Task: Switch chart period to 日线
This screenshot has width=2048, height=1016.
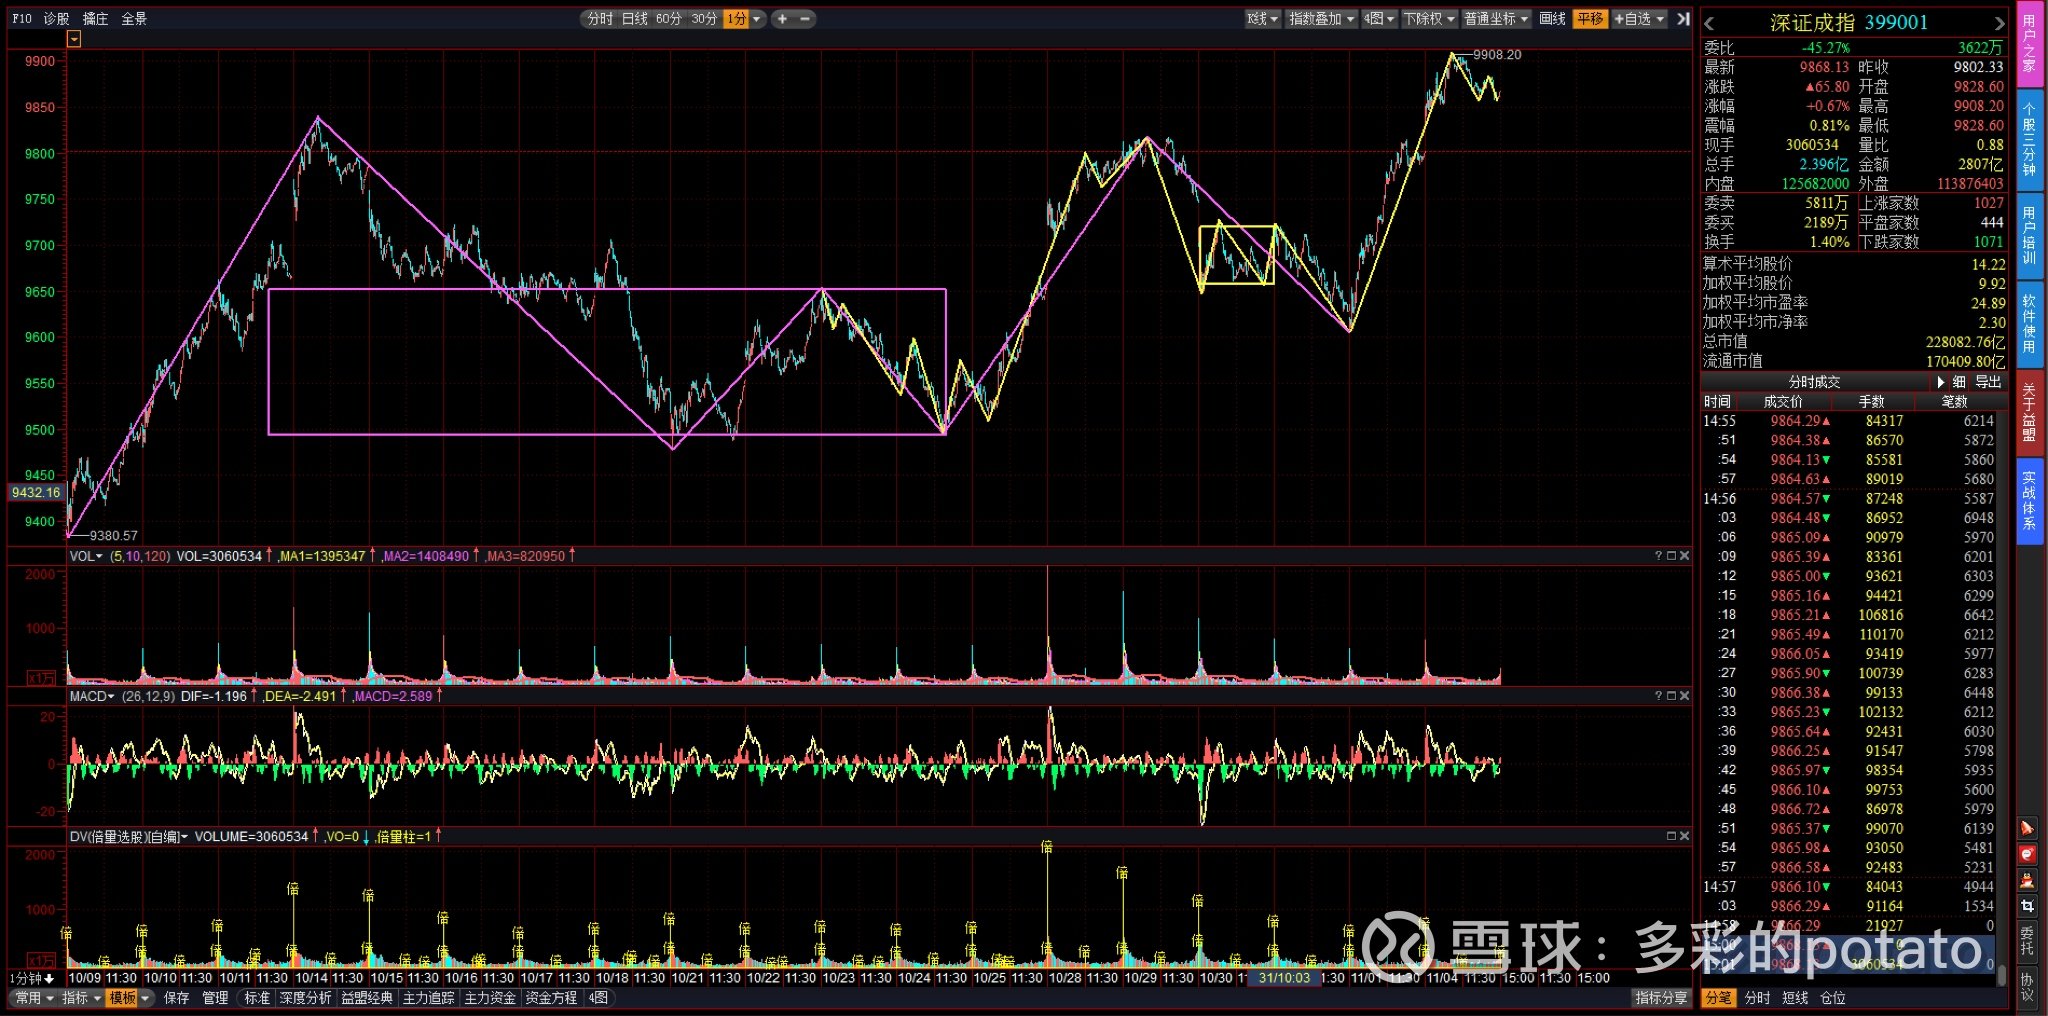Action: pyautogui.click(x=635, y=19)
